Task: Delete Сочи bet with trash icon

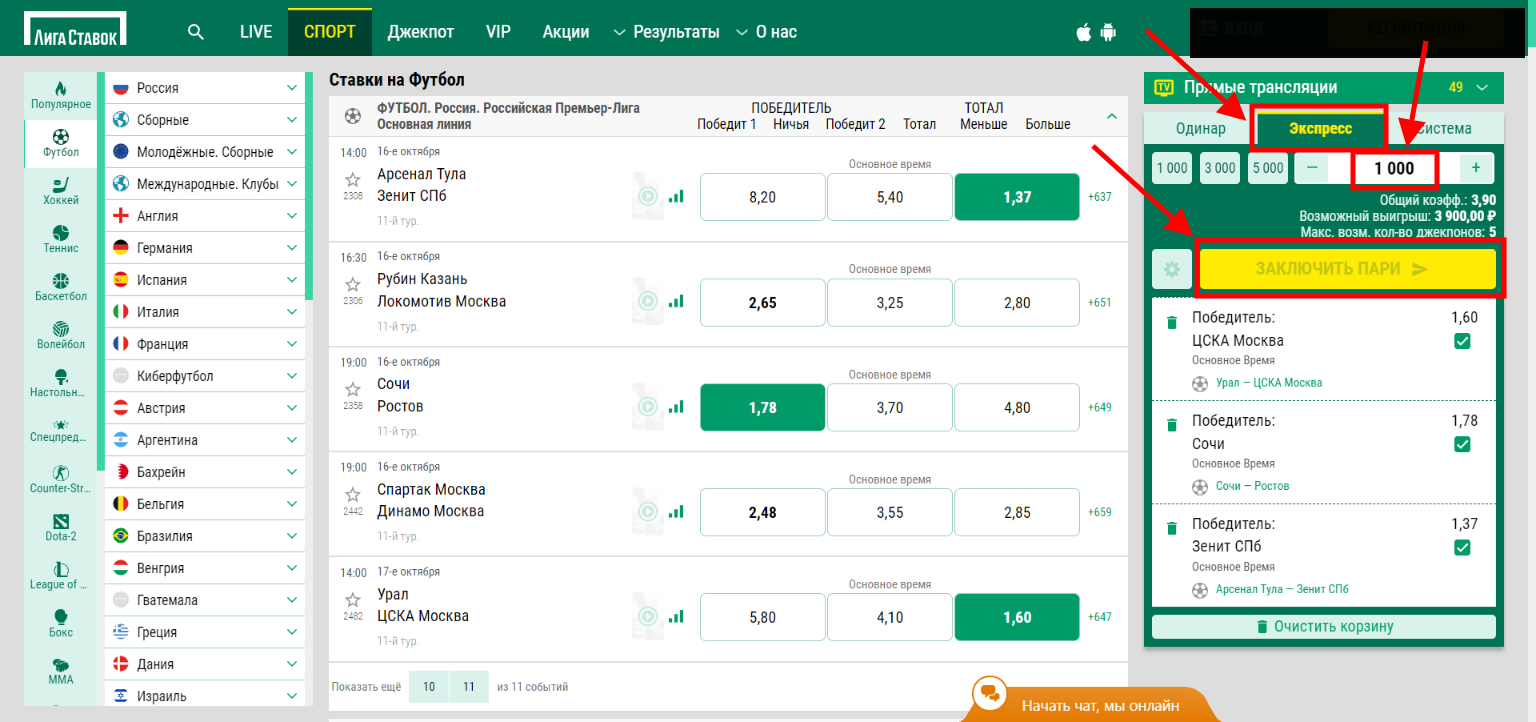Action: click(x=1171, y=426)
